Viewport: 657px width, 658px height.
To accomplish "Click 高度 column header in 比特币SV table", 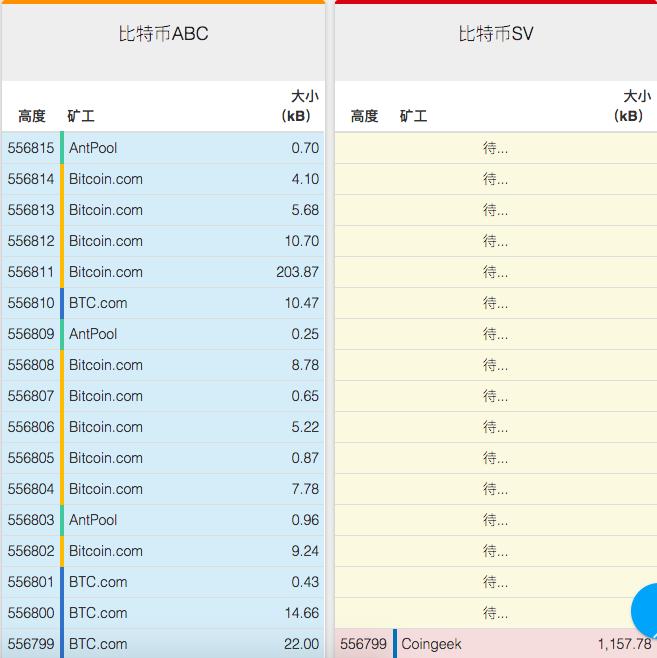I will coord(364,116).
